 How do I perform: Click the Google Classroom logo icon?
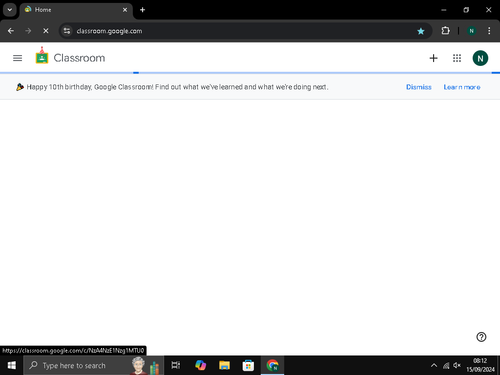[x=42, y=56]
